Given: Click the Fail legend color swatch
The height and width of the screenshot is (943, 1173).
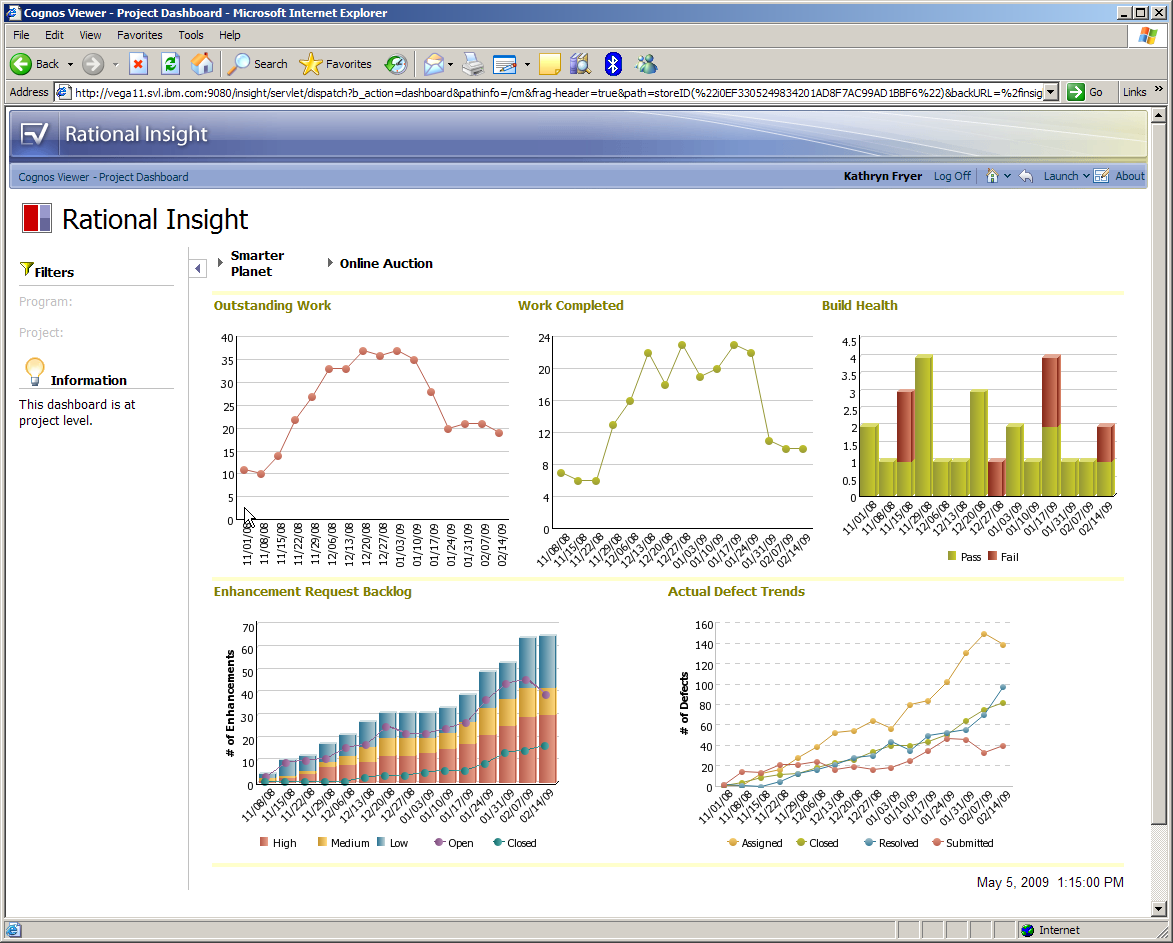Looking at the screenshot, I should (x=992, y=556).
